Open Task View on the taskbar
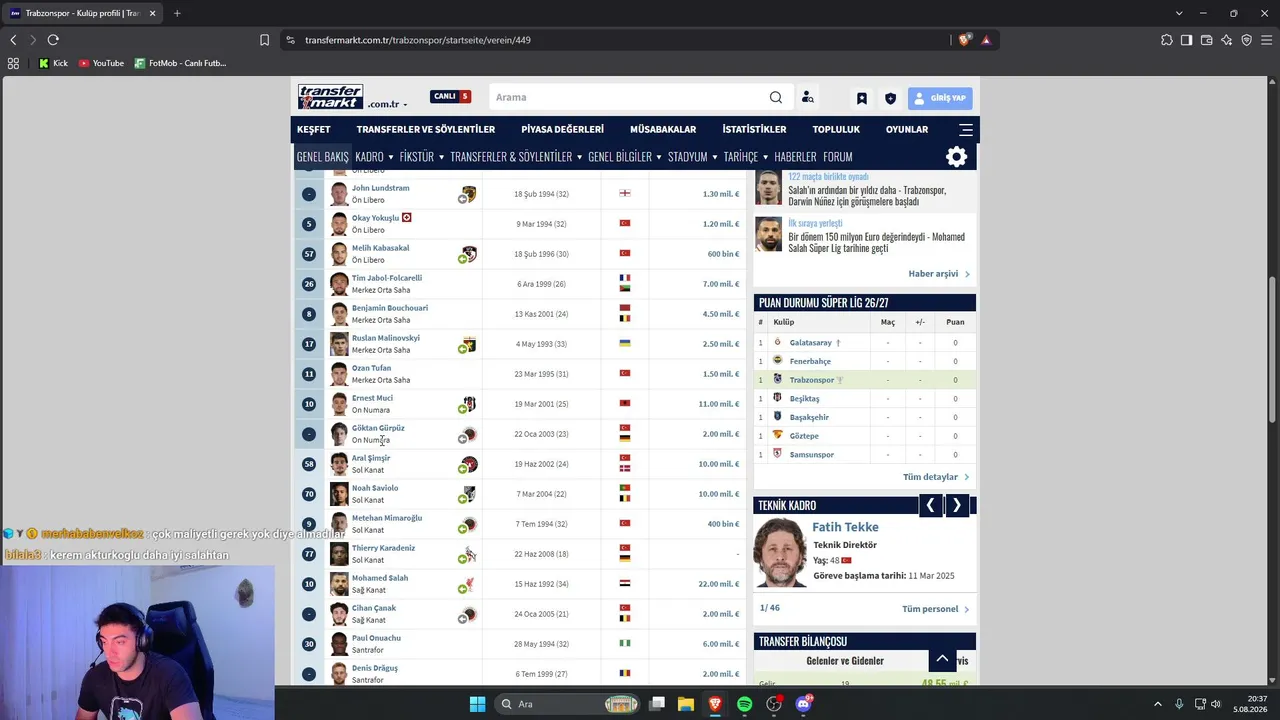1280x720 pixels. pos(657,704)
